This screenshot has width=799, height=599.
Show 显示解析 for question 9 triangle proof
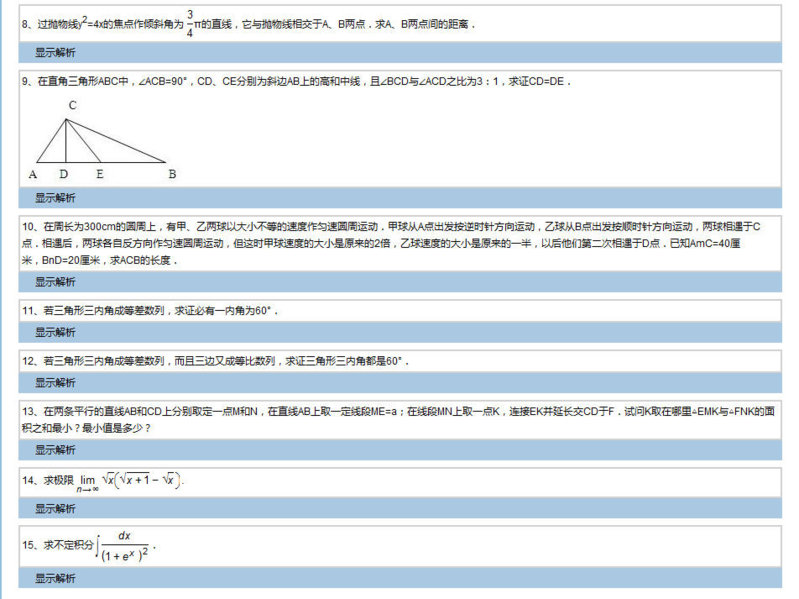coord(55,197)
